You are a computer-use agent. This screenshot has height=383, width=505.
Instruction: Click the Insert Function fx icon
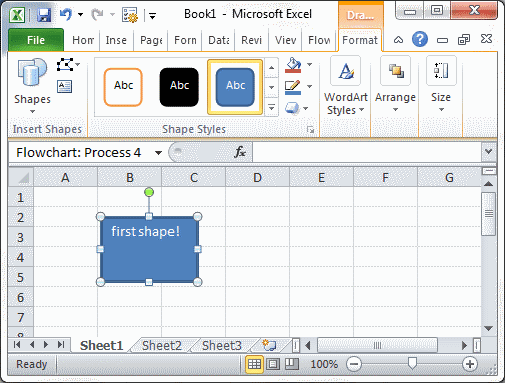coord(240,152)
